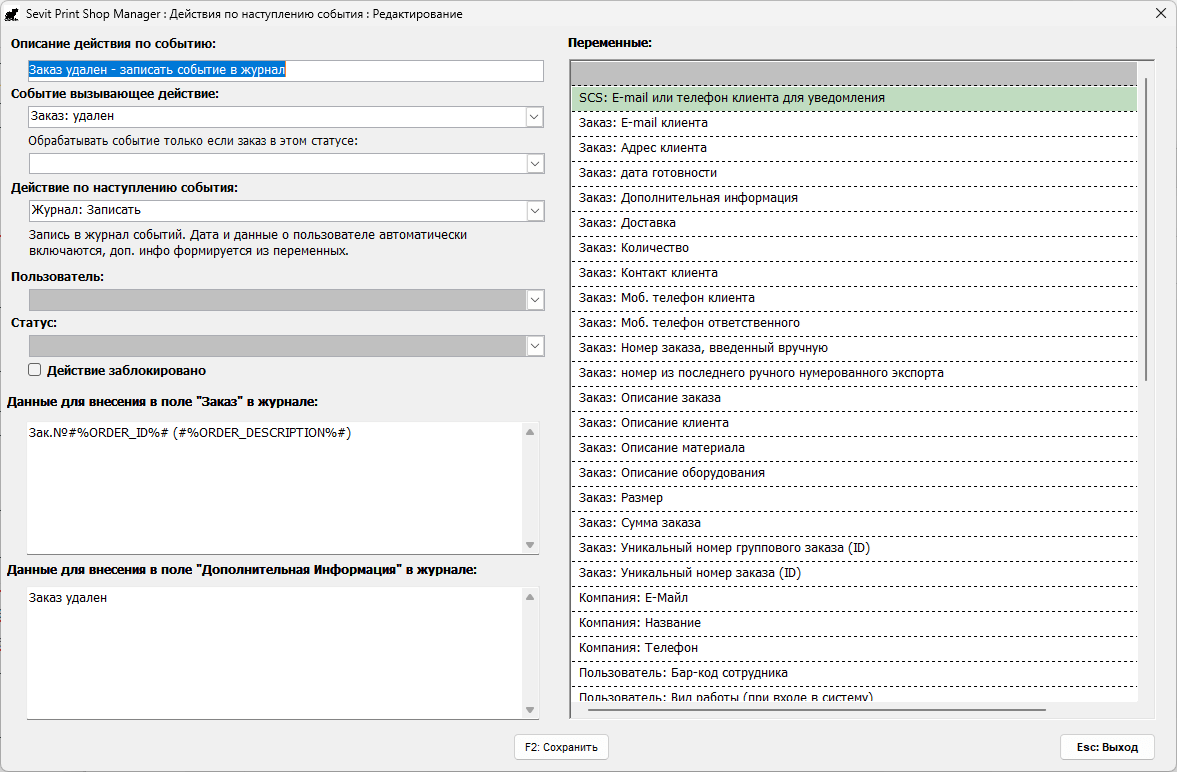Open the order status filter dropdown

(534, 164)
